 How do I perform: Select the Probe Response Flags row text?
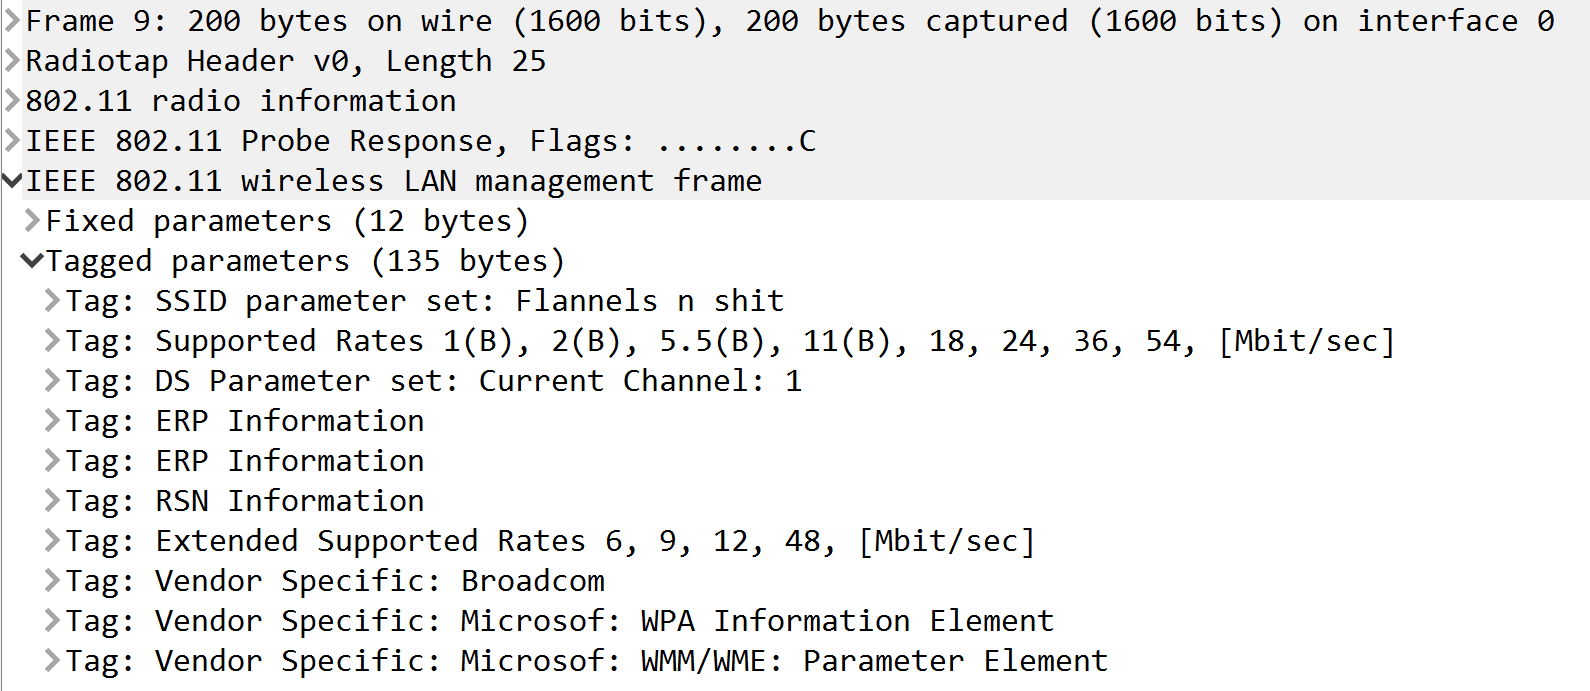coord(421,141)
